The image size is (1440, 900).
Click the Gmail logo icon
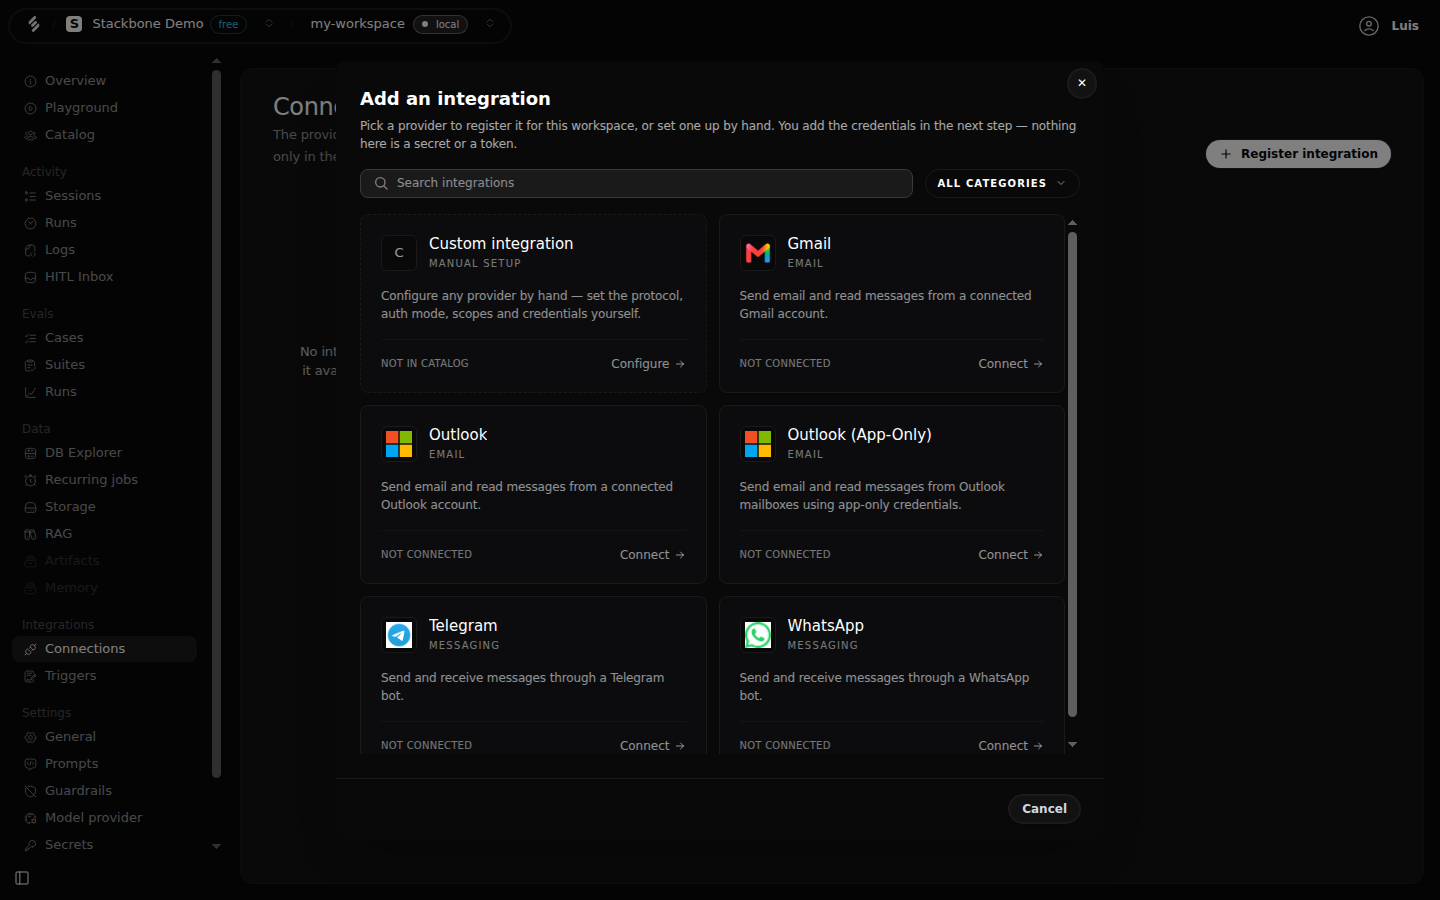pos(758,253)
